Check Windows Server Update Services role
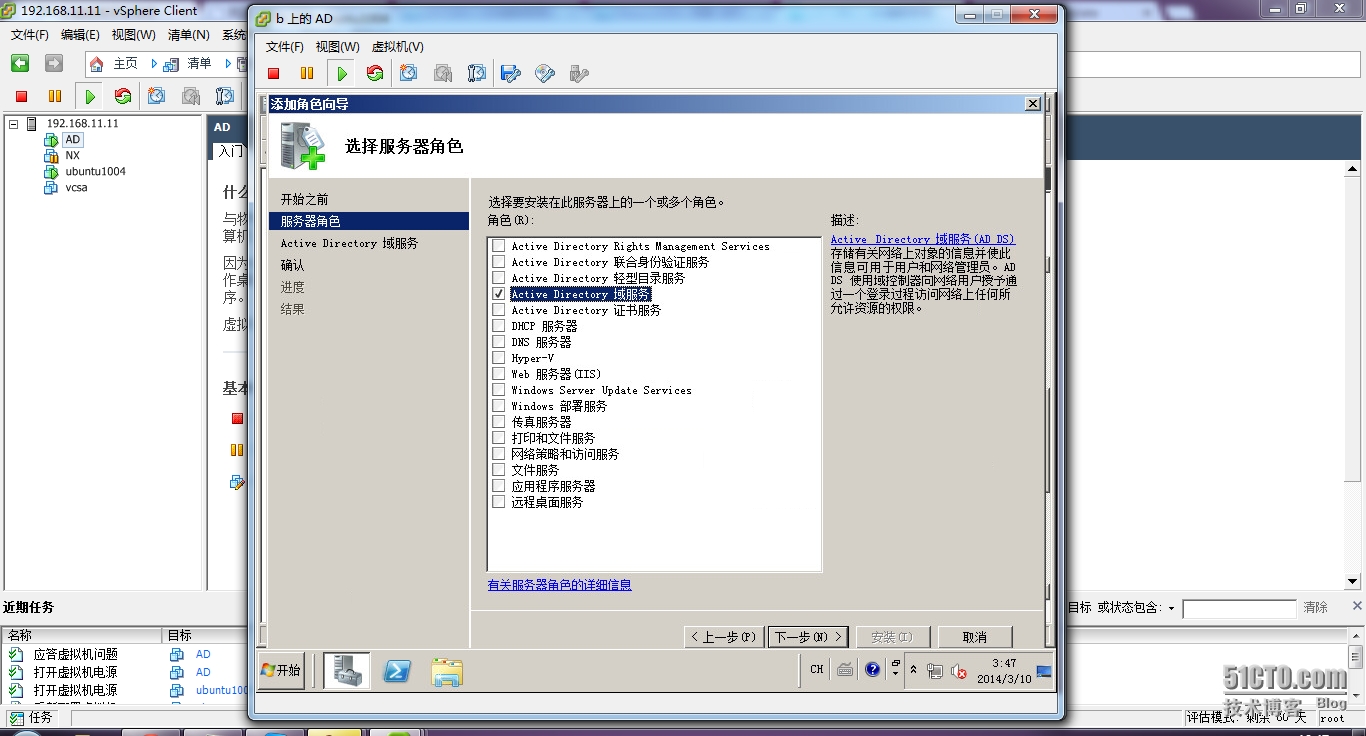This screenshot has height=736, width=1366. point(498,390)
